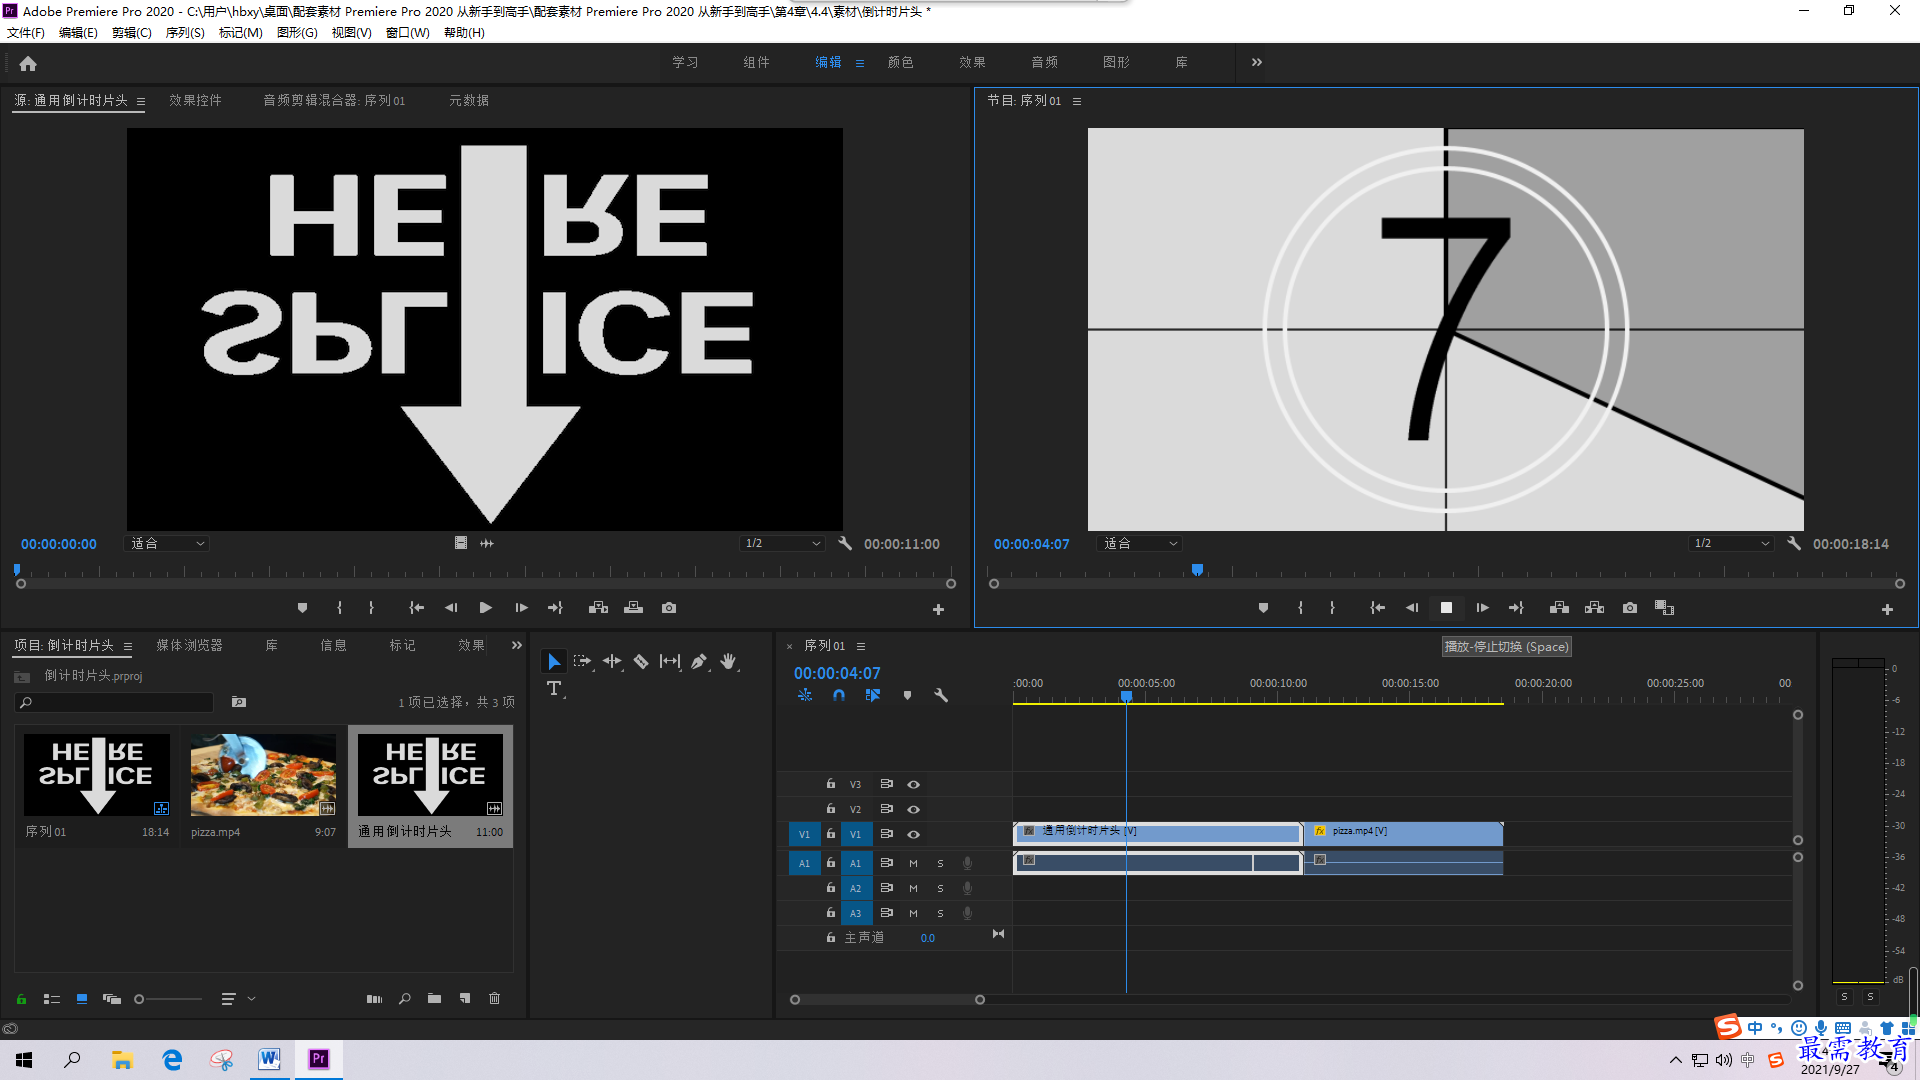Step forward one frame in program monitor
The image size is (1920, 1080).
1482,608
